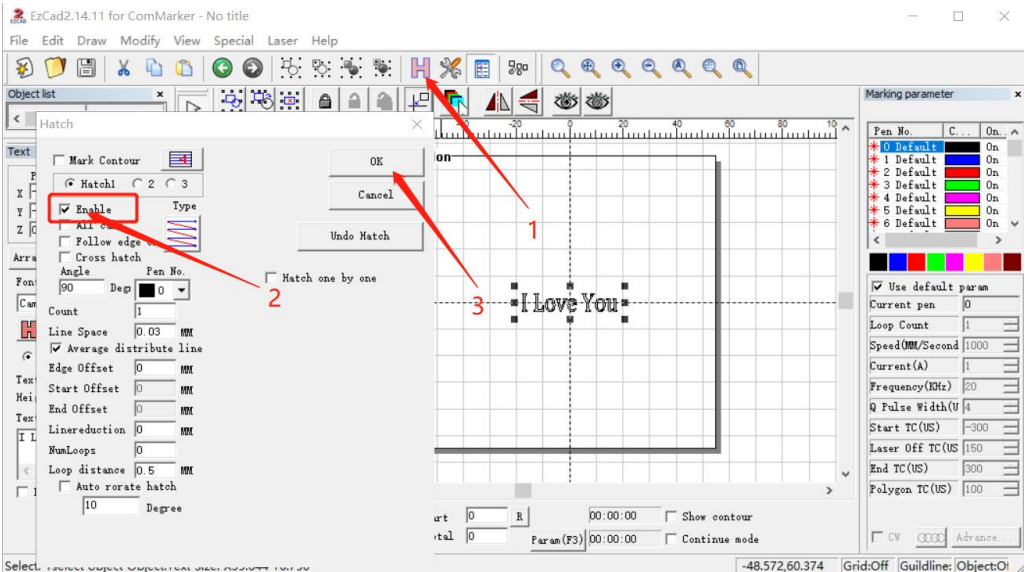Click the first magnifier zoom icon
The width and height of the screenshot is (1025, 572).
561,68
